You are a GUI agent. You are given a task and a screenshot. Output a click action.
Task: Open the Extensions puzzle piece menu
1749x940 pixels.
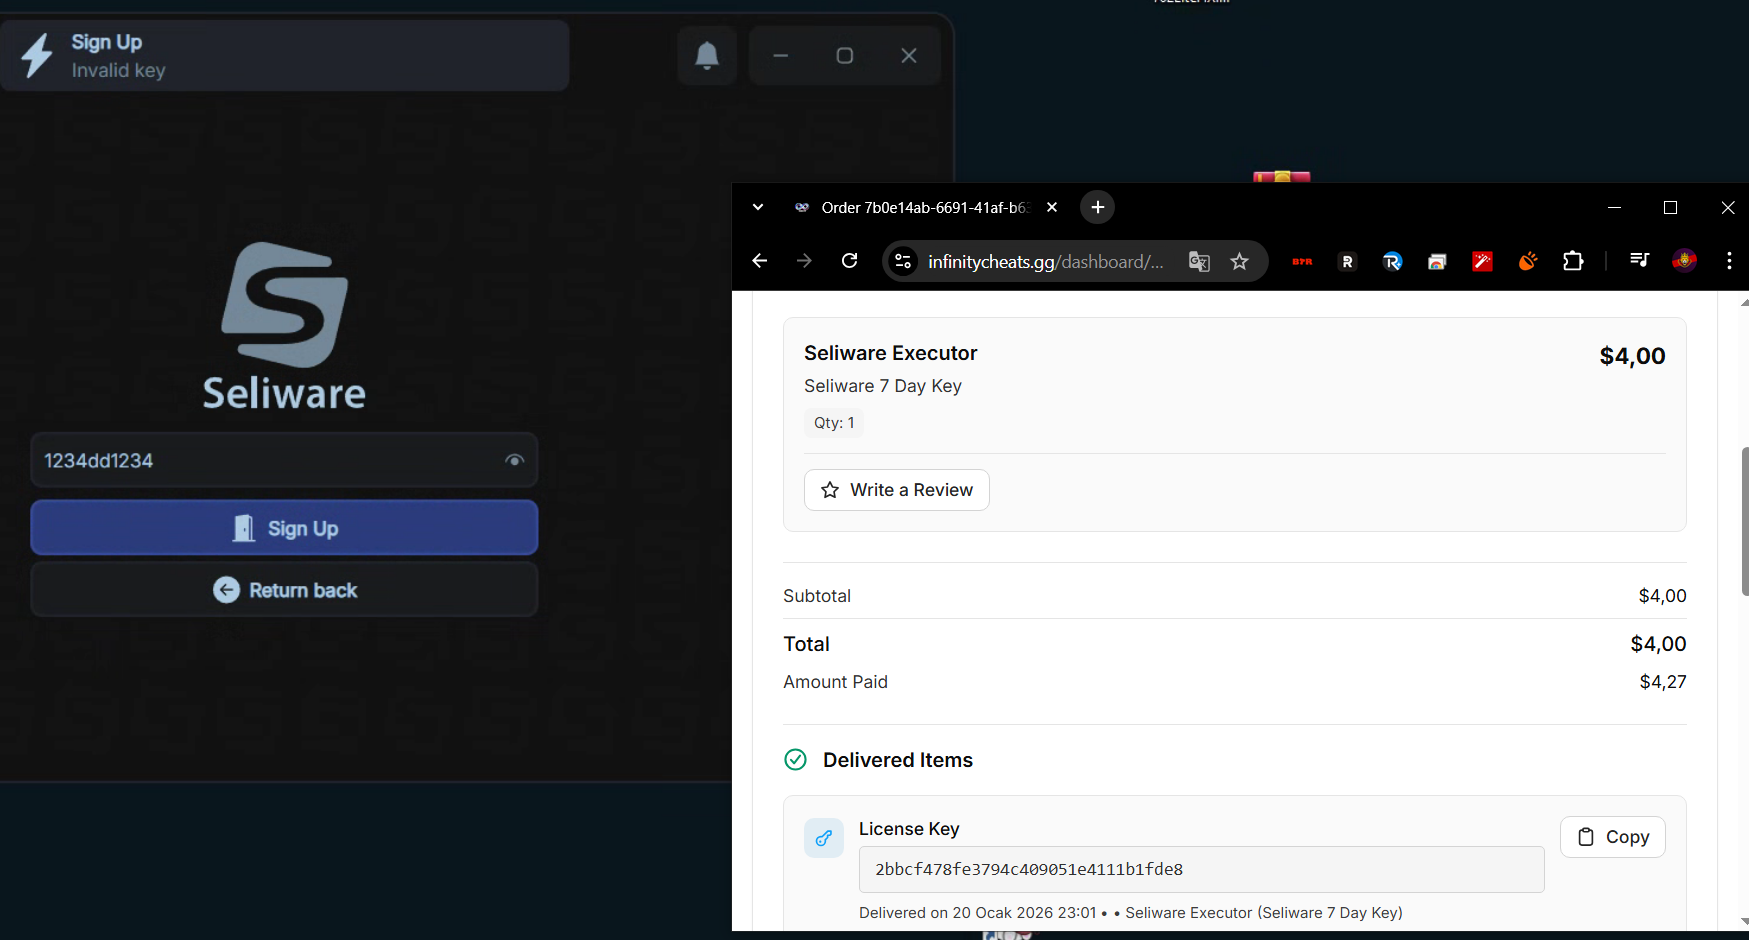coord(1573,261)
